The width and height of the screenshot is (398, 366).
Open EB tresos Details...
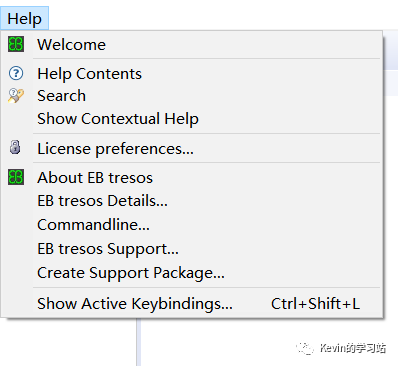191,201
